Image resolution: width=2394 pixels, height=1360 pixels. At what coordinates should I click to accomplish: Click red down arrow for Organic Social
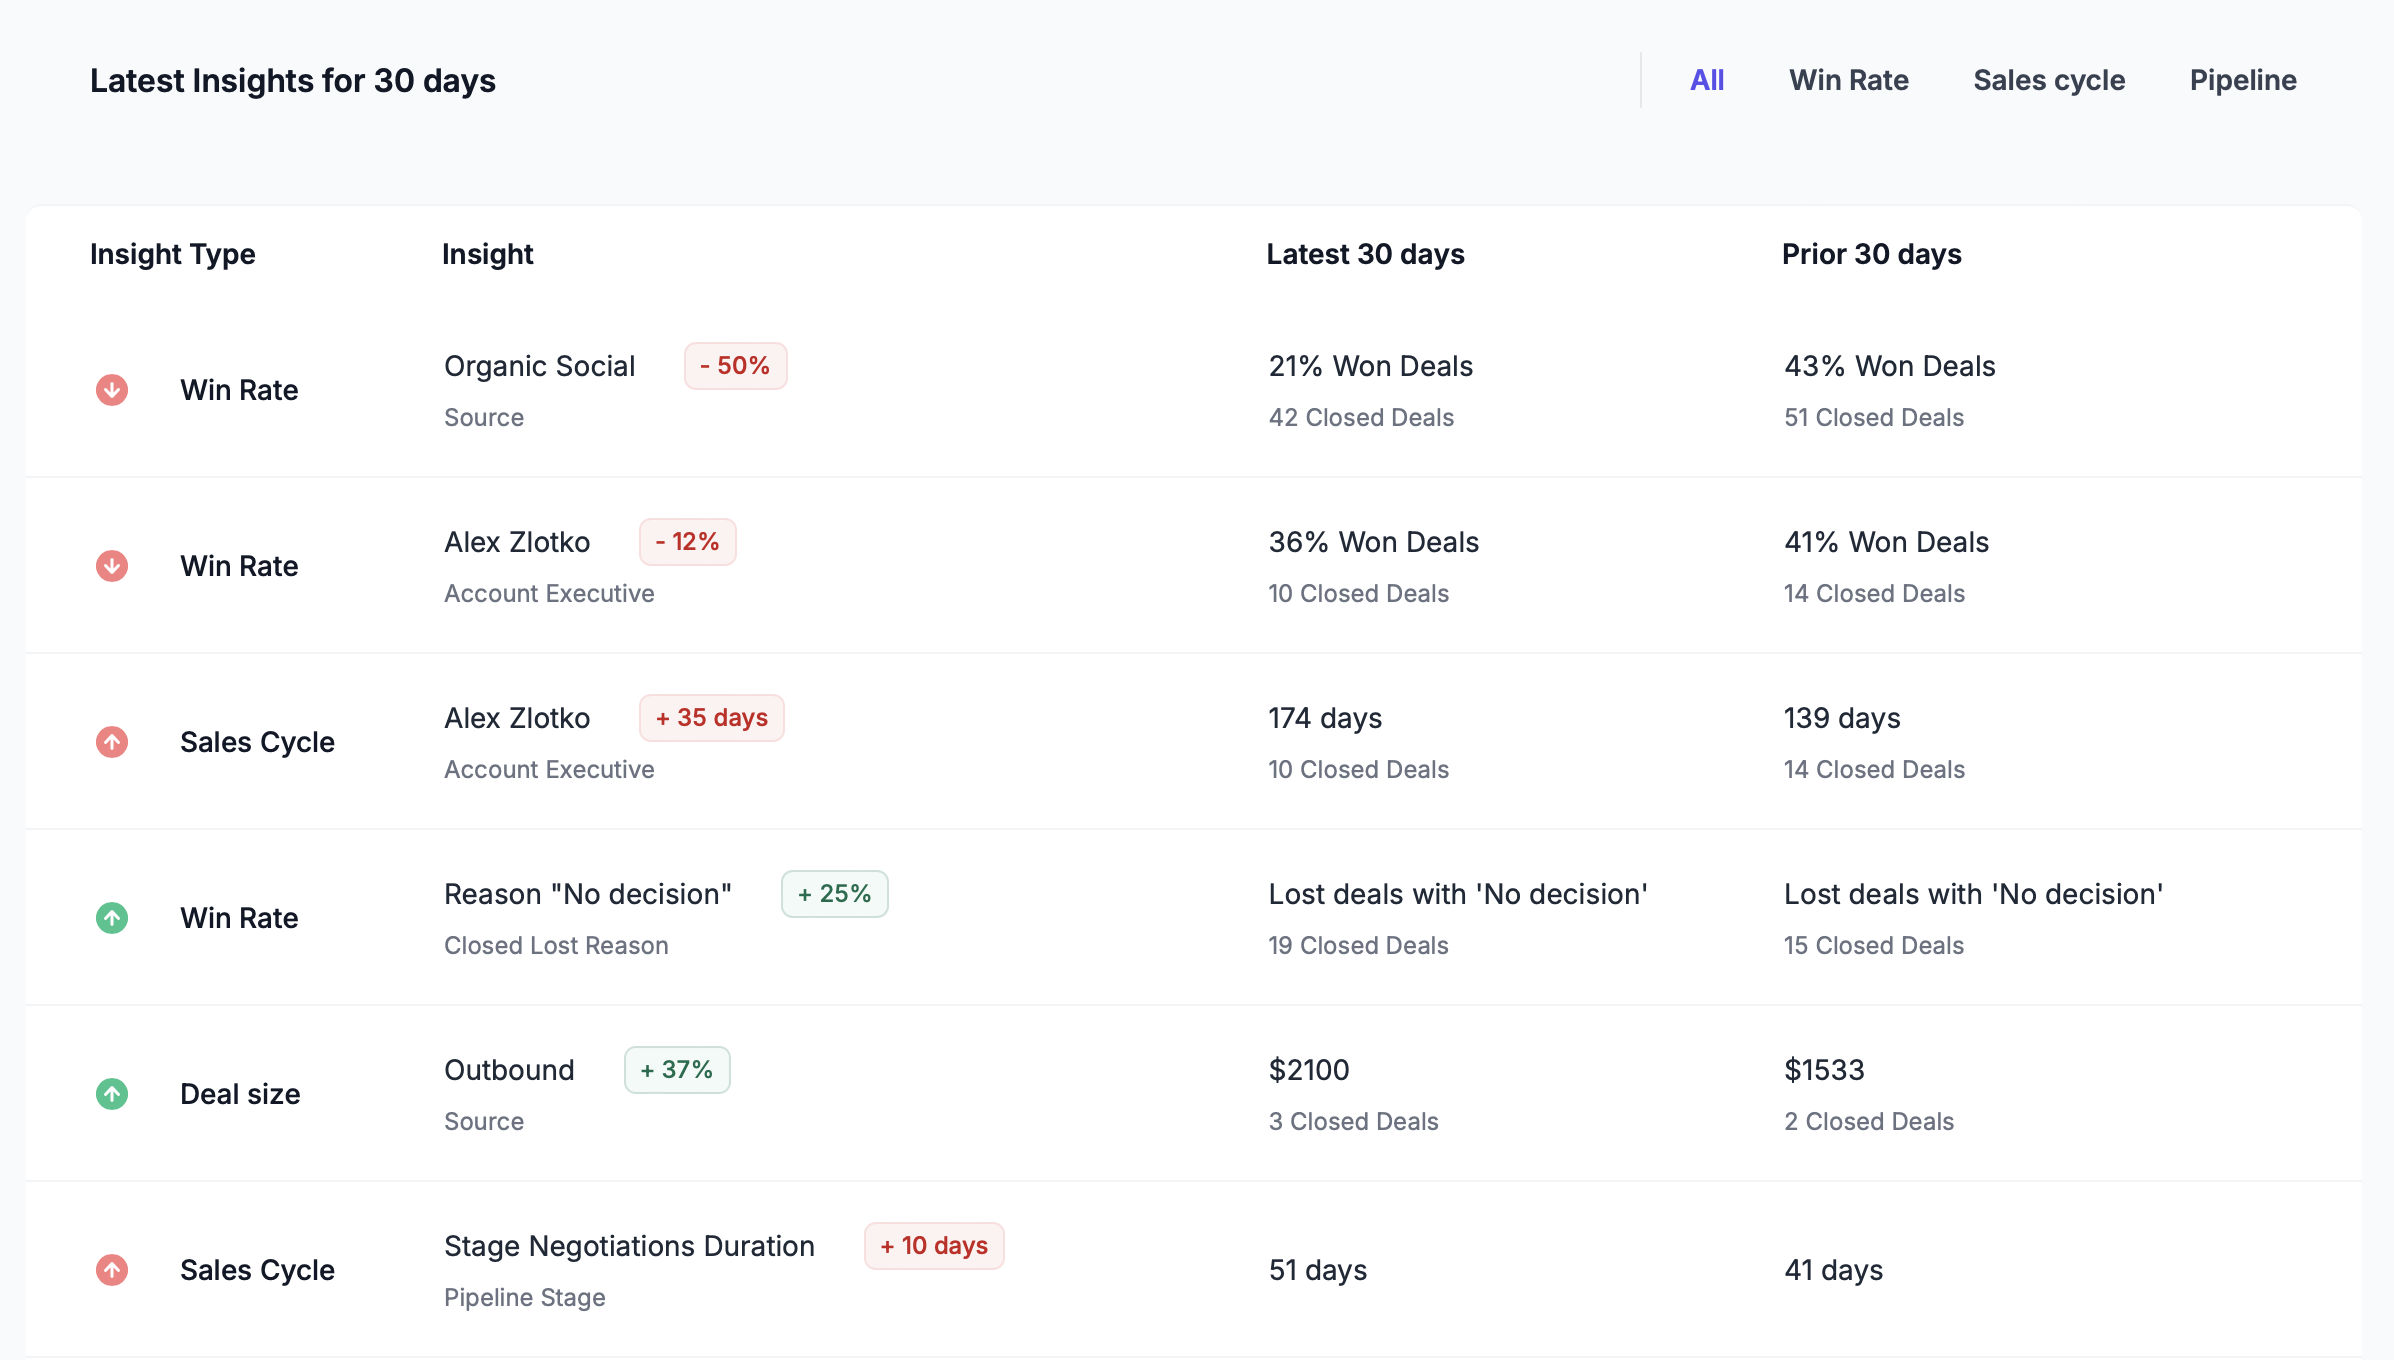[x=112, y=390]
